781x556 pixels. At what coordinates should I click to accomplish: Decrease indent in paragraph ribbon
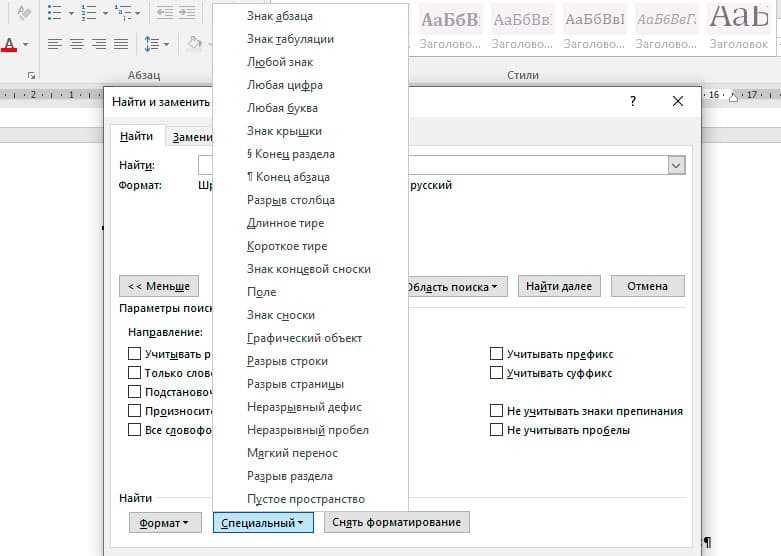[x=164, y=13]
